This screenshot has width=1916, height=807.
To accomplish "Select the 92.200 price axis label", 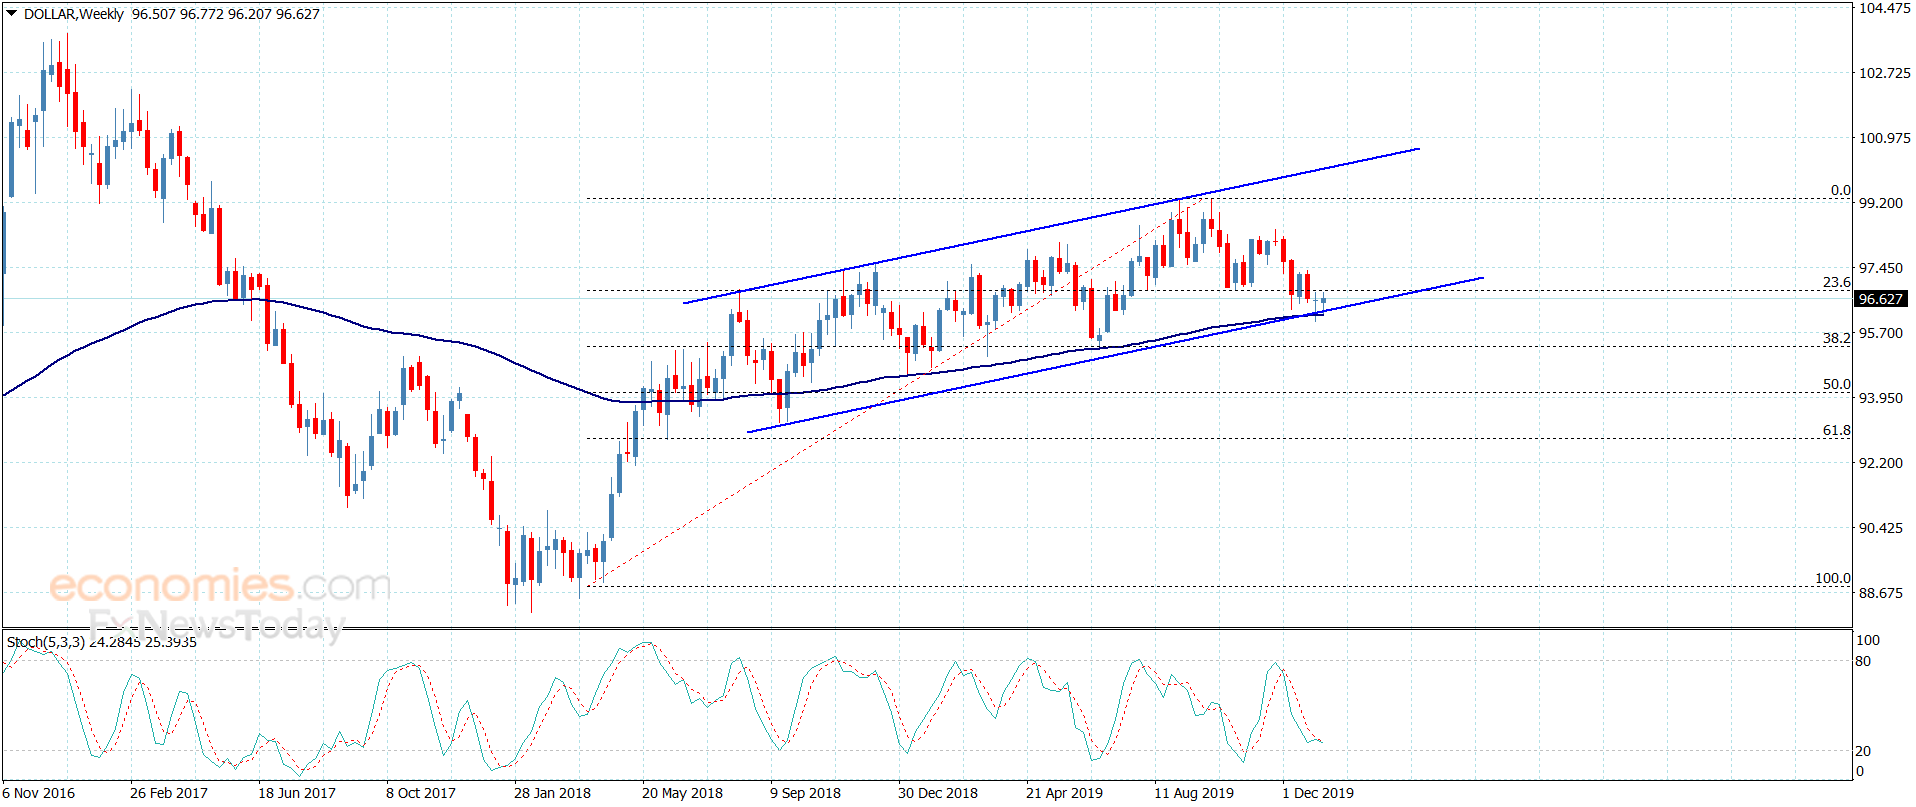I will tap(1881, 463).
